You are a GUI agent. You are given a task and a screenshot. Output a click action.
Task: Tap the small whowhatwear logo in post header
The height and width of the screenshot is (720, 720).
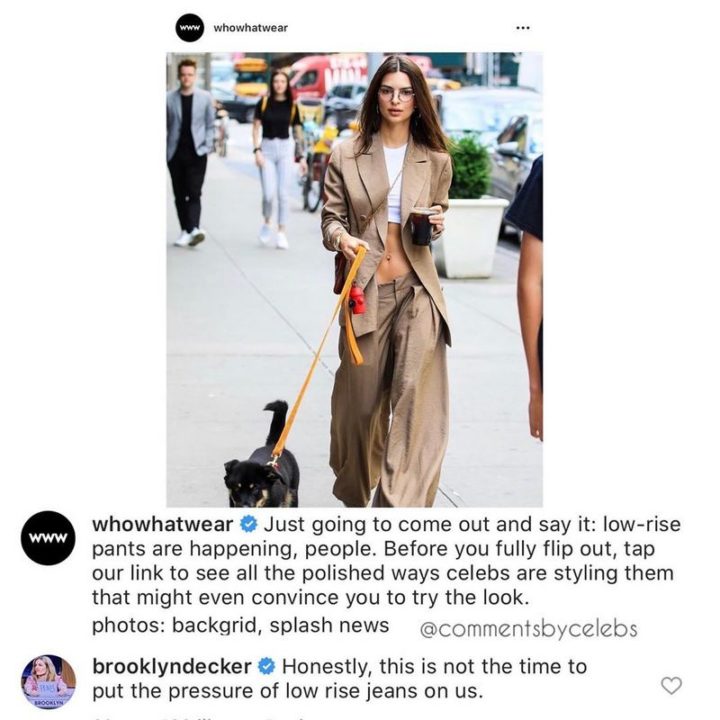point(189,28)
